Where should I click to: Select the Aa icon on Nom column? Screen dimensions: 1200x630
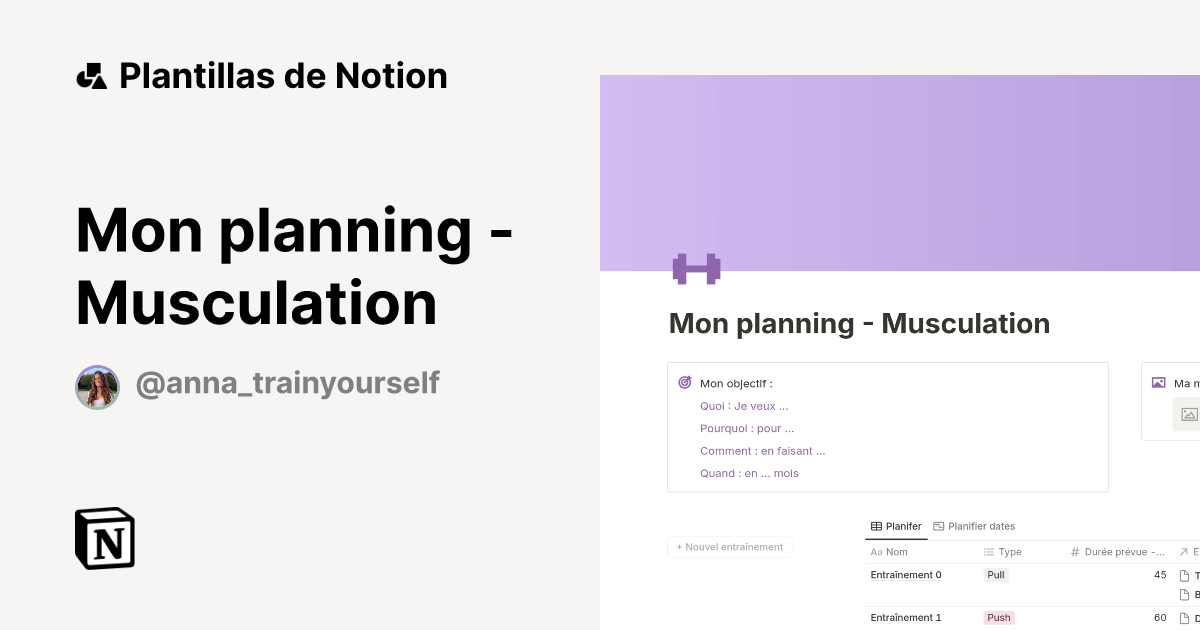[x=875, y=551]
